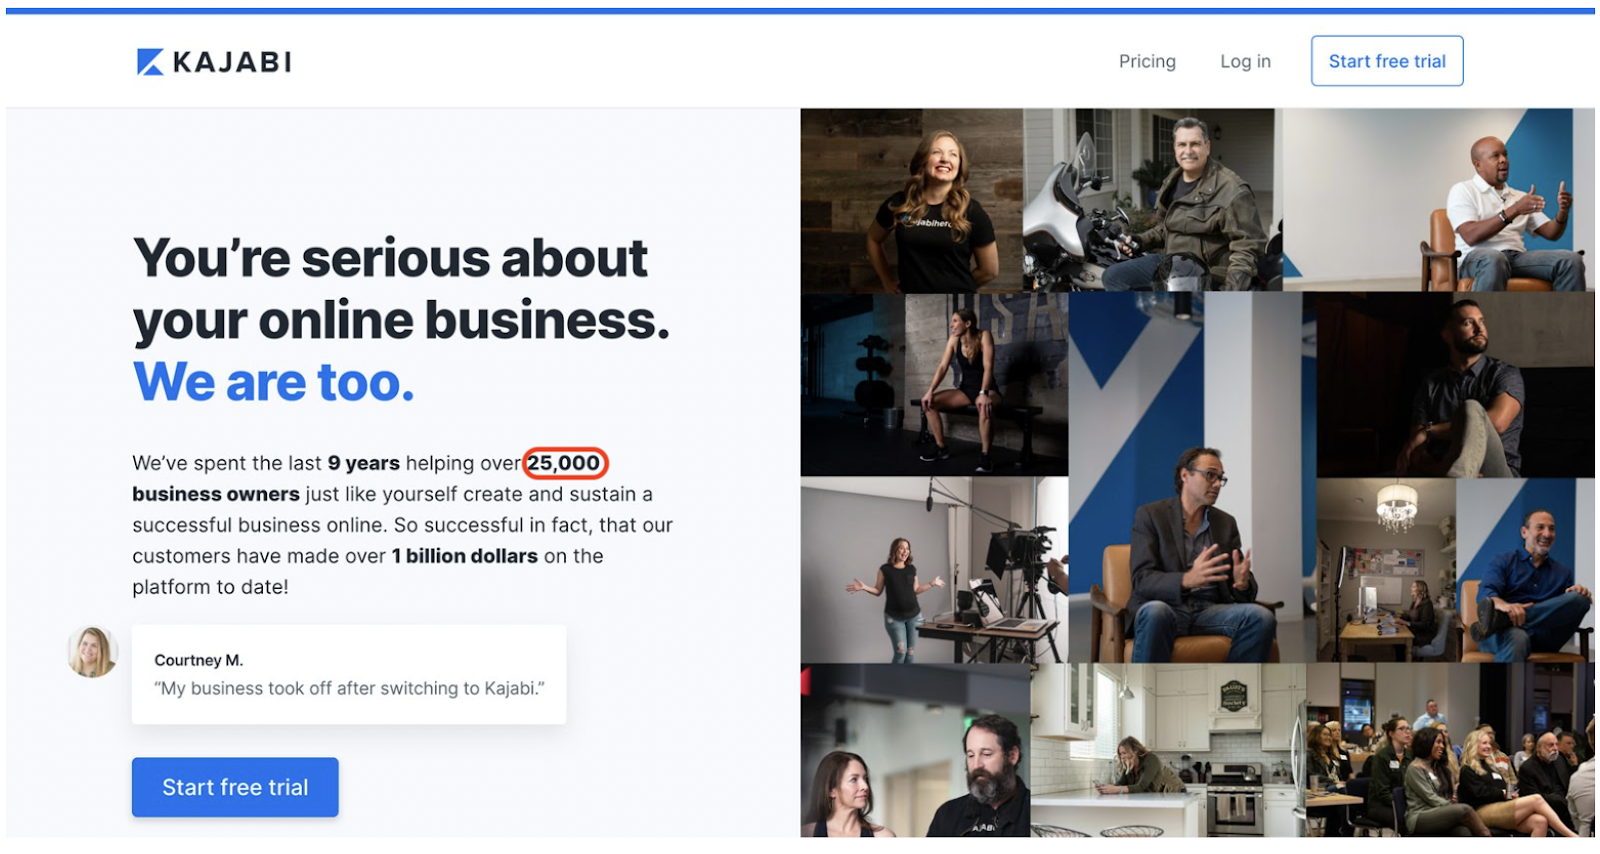Click photo of woman at desk under chandelier
Image resolution: width=1600 pixels, height=854 pixels.
click(x=1385, y=570)
